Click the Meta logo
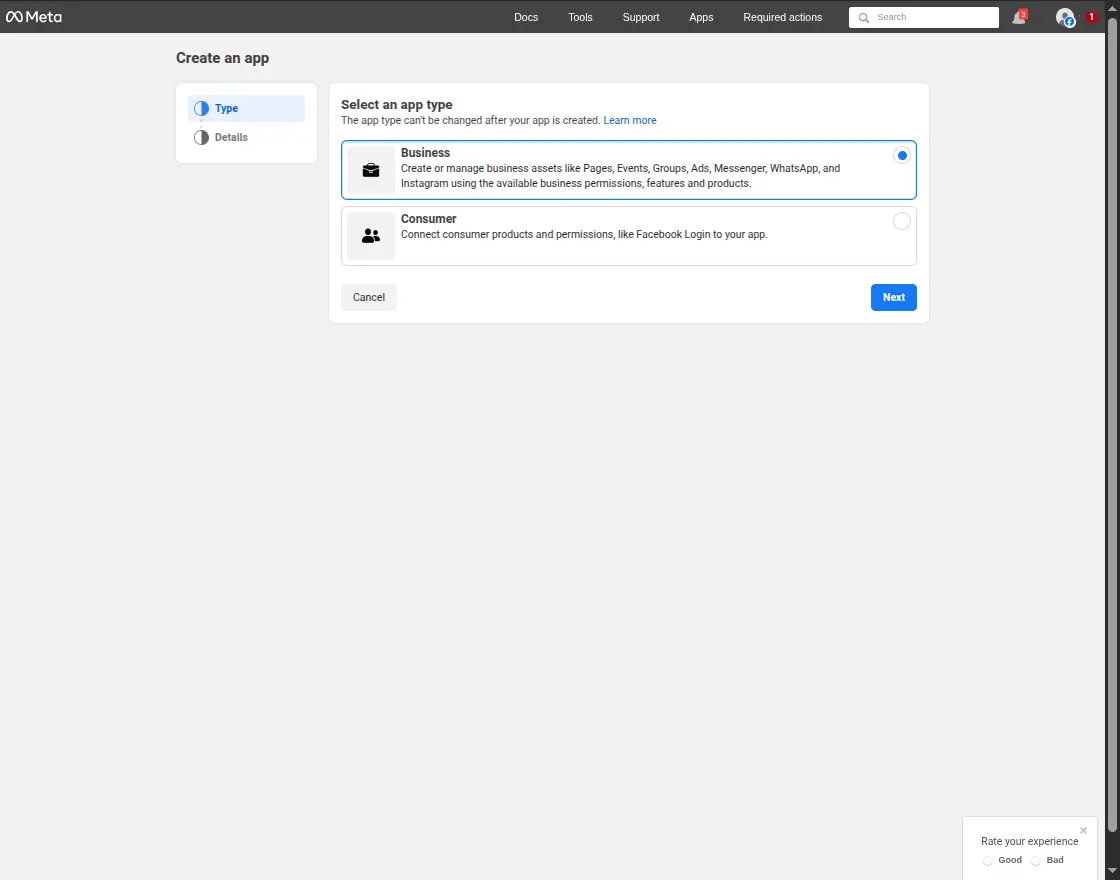This screenshot has height=880, width=1120. (x=35, y=16)
